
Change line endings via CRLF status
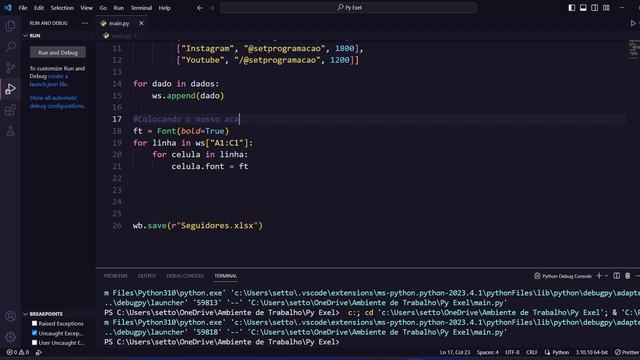(531, 352)
